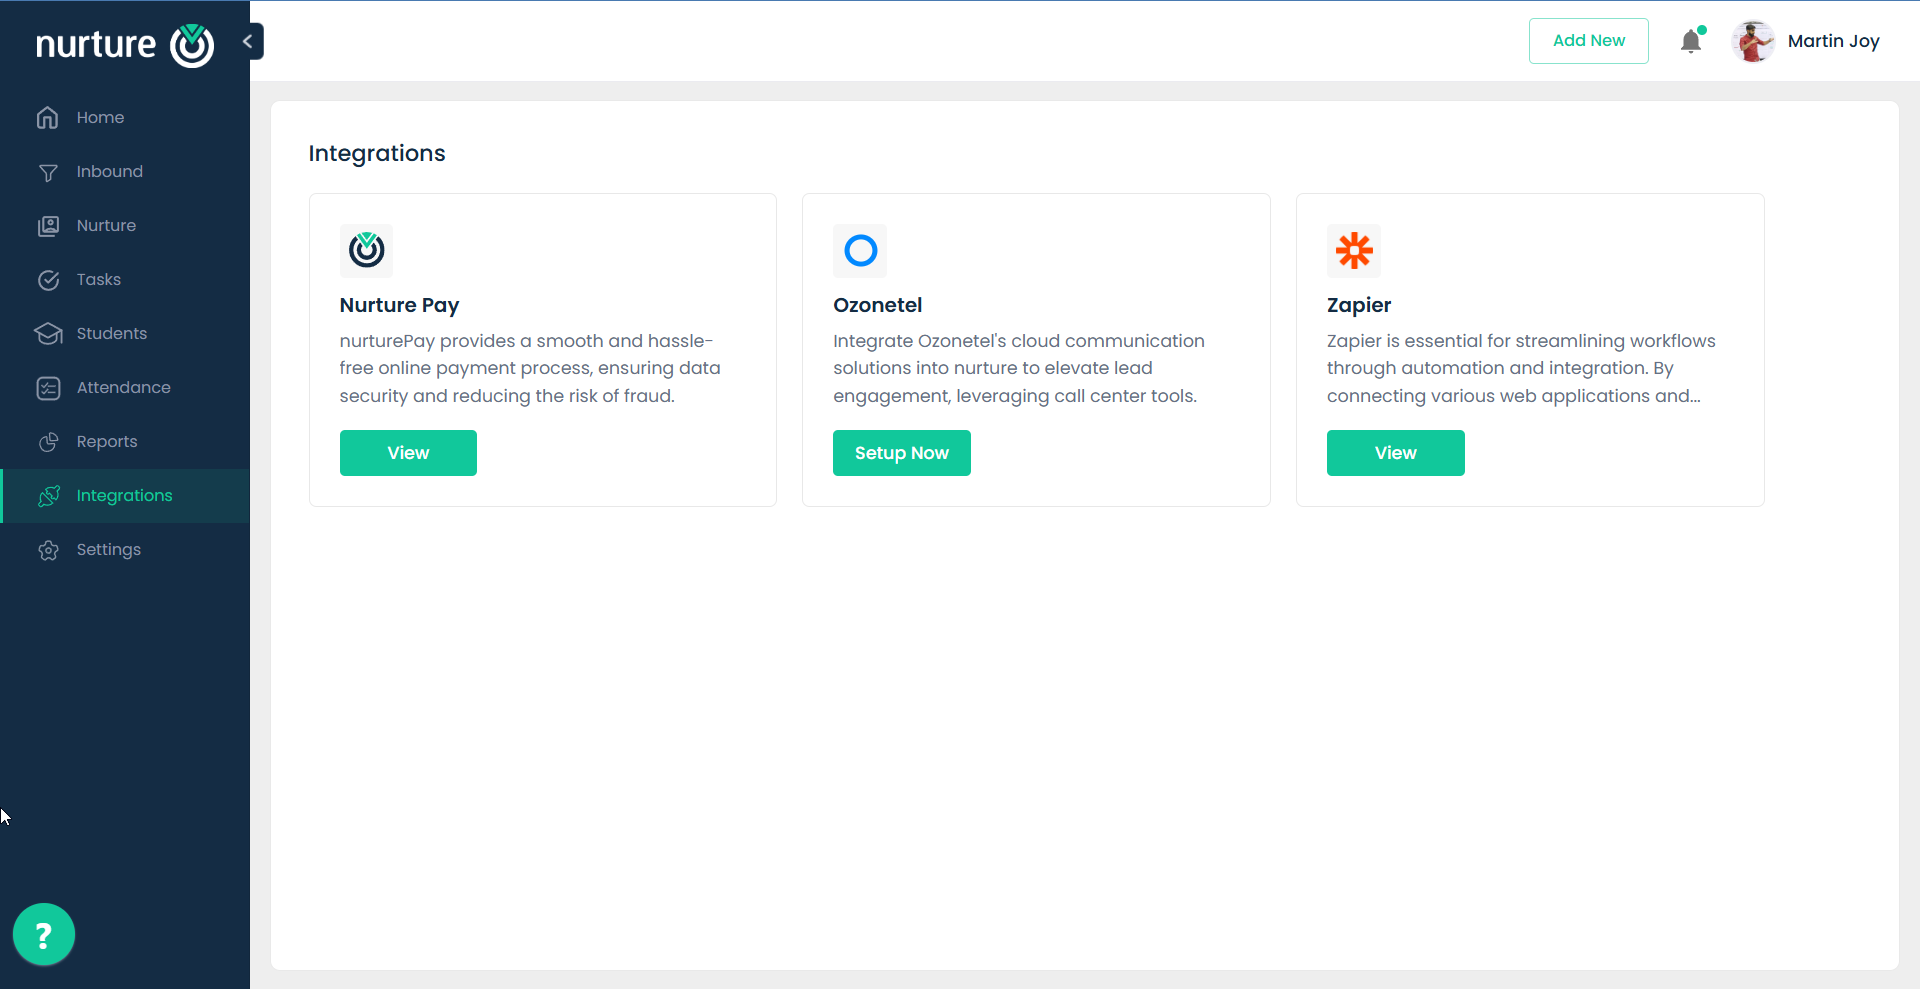Click Setup Now for Ozonetel
Viewport: 1920px width, 989px height.
[x=902, y=453]
